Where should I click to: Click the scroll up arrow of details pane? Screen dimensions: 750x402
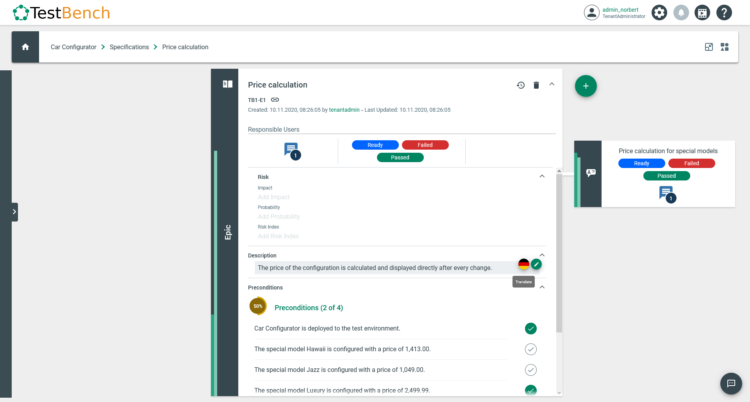(559, 171)
